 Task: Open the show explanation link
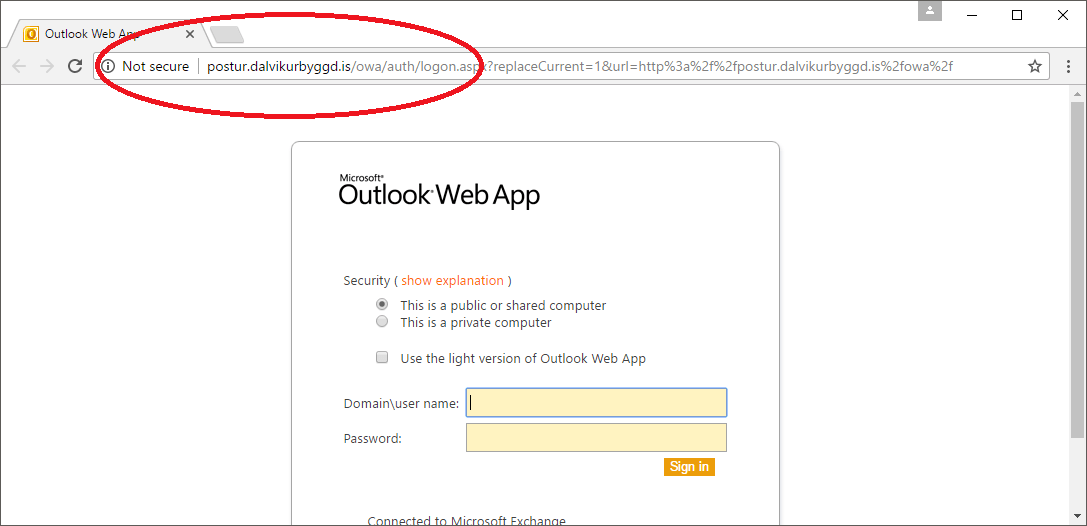click(452, 281)
